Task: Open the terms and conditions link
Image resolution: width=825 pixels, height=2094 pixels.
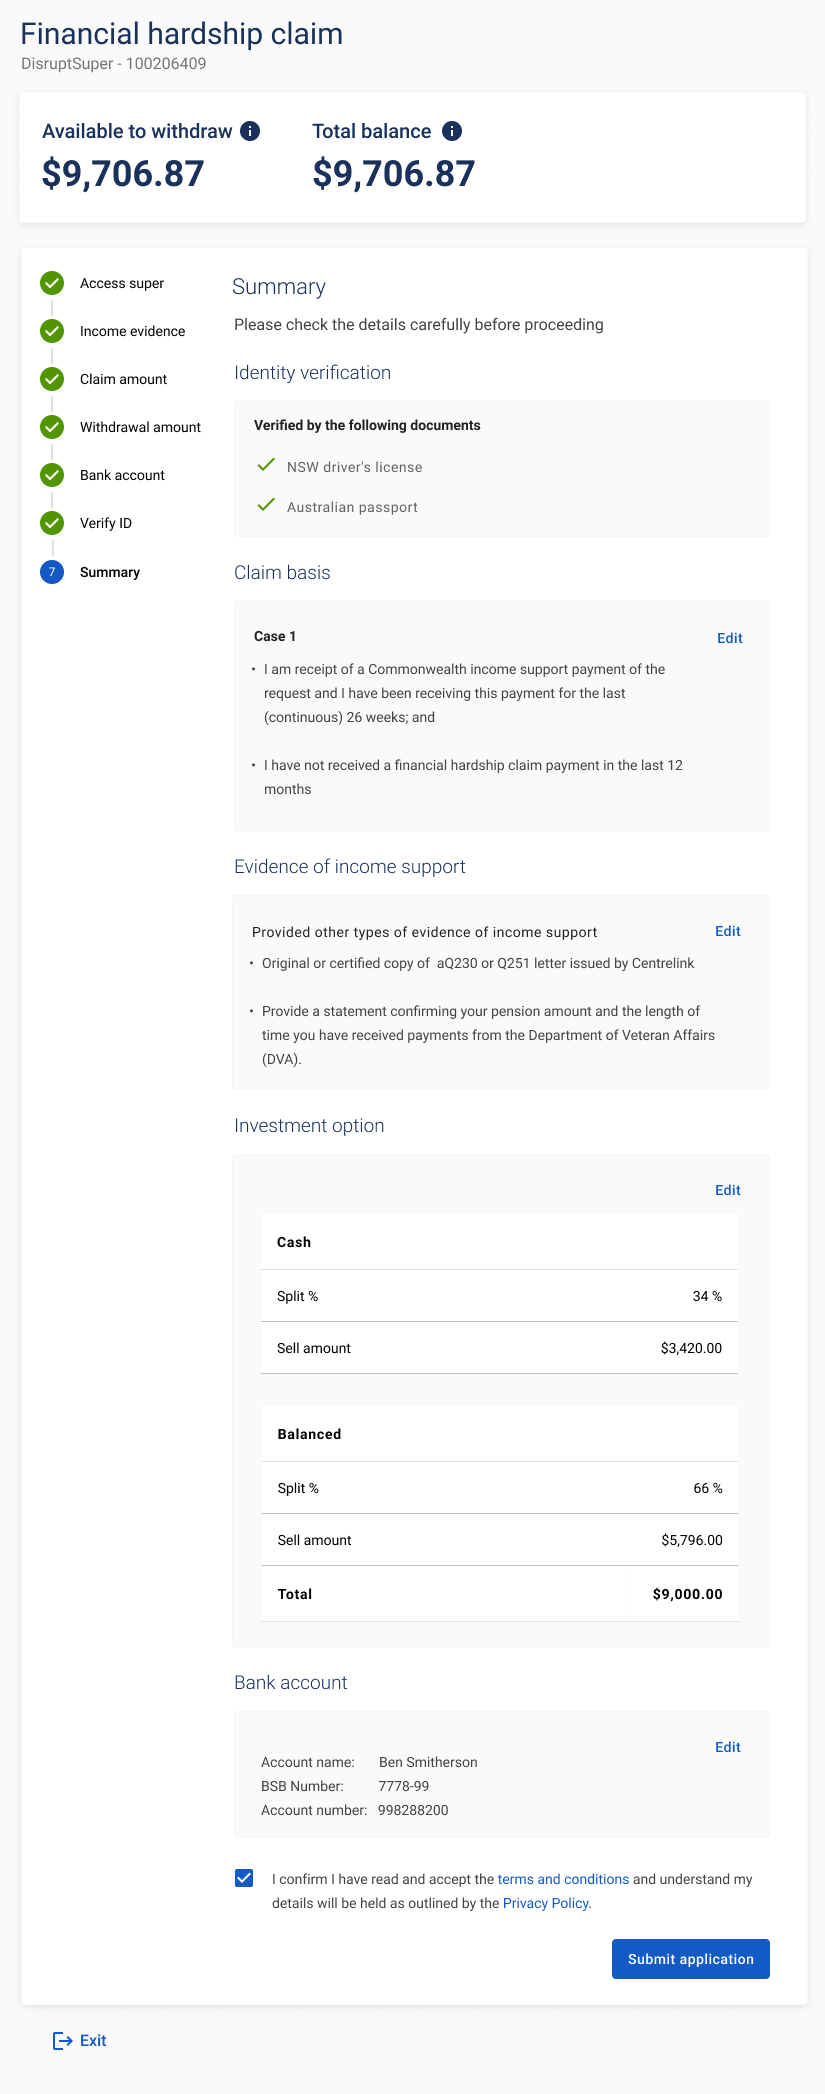Action: coord(563,1879)
